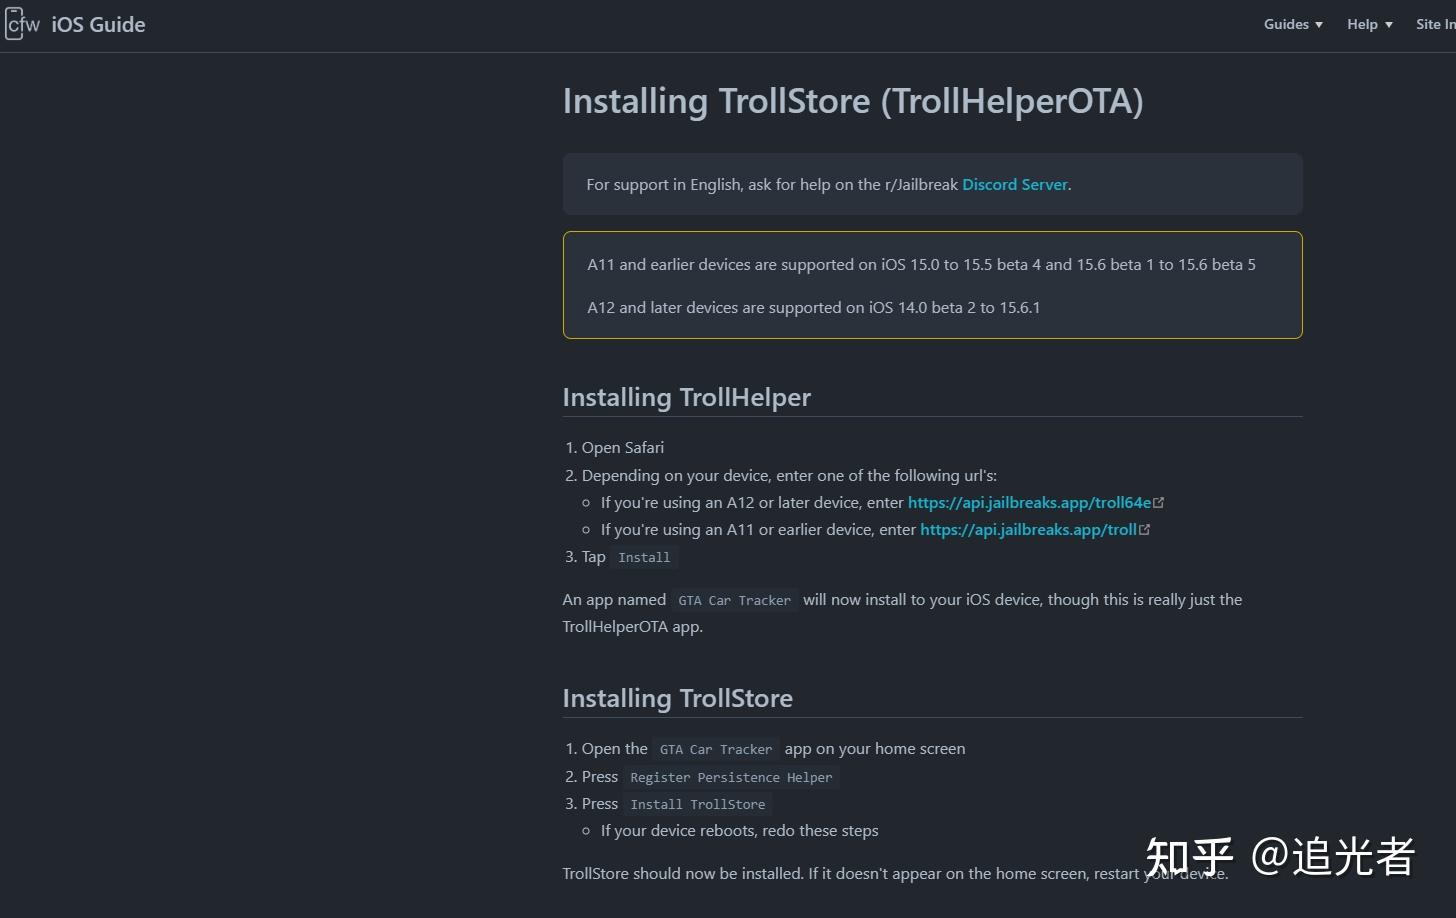
Task: Open the Guides navigation menu
Action: pyautogui.click(x=1286, y=24)
